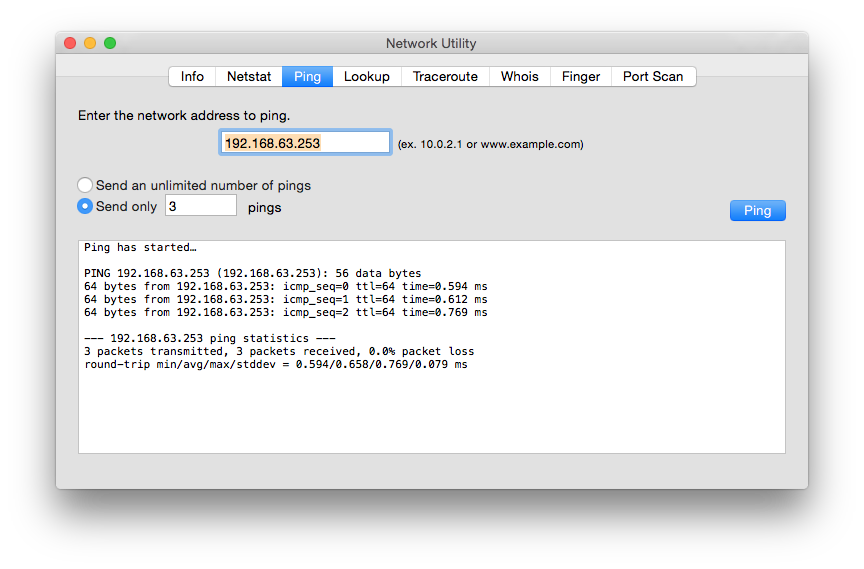Click the icmp_seq=2 result line
This screenshot has height=569, width=864.
285,312
